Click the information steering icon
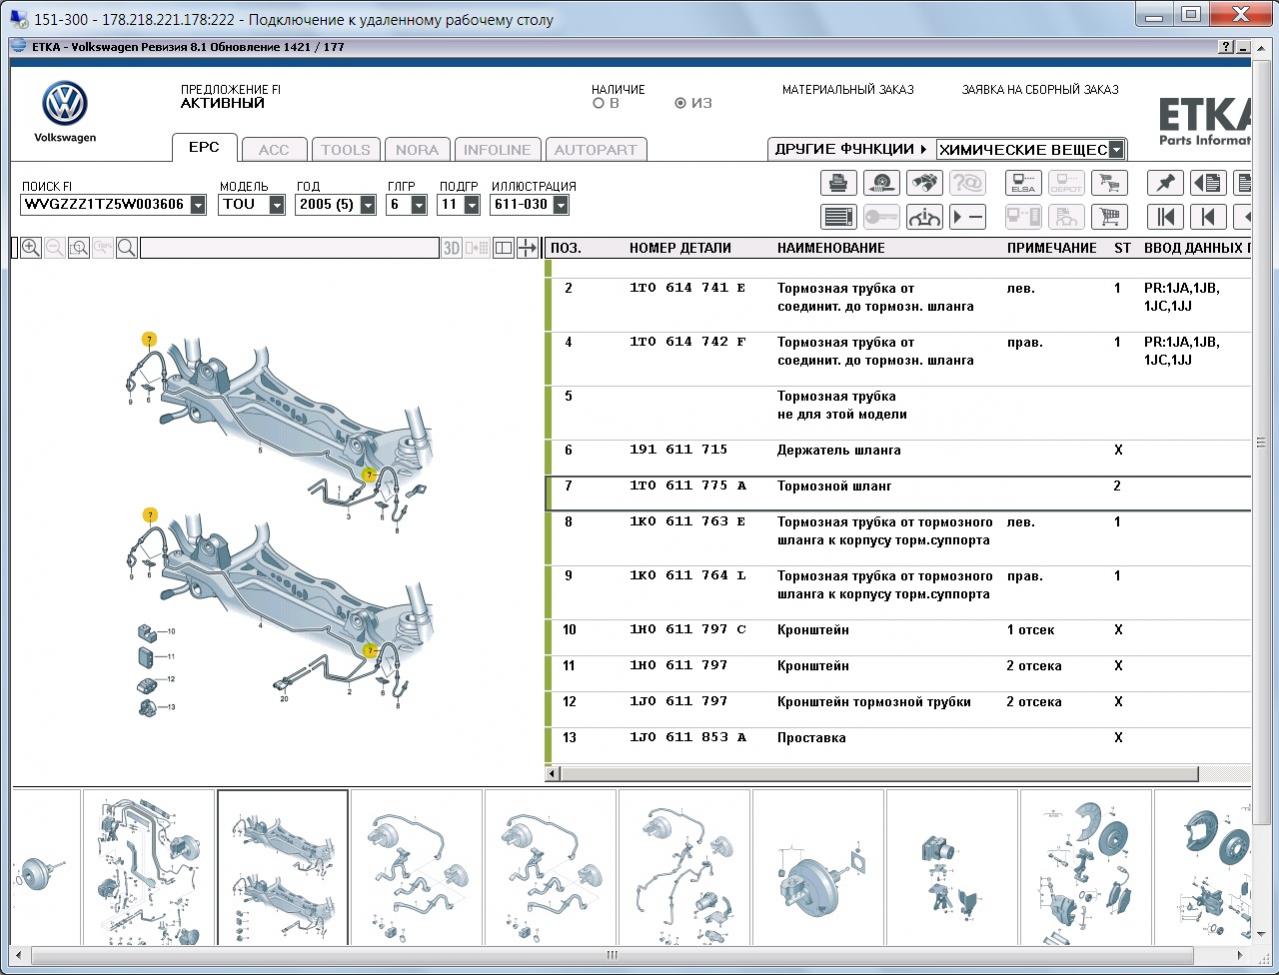 (924, 217)
